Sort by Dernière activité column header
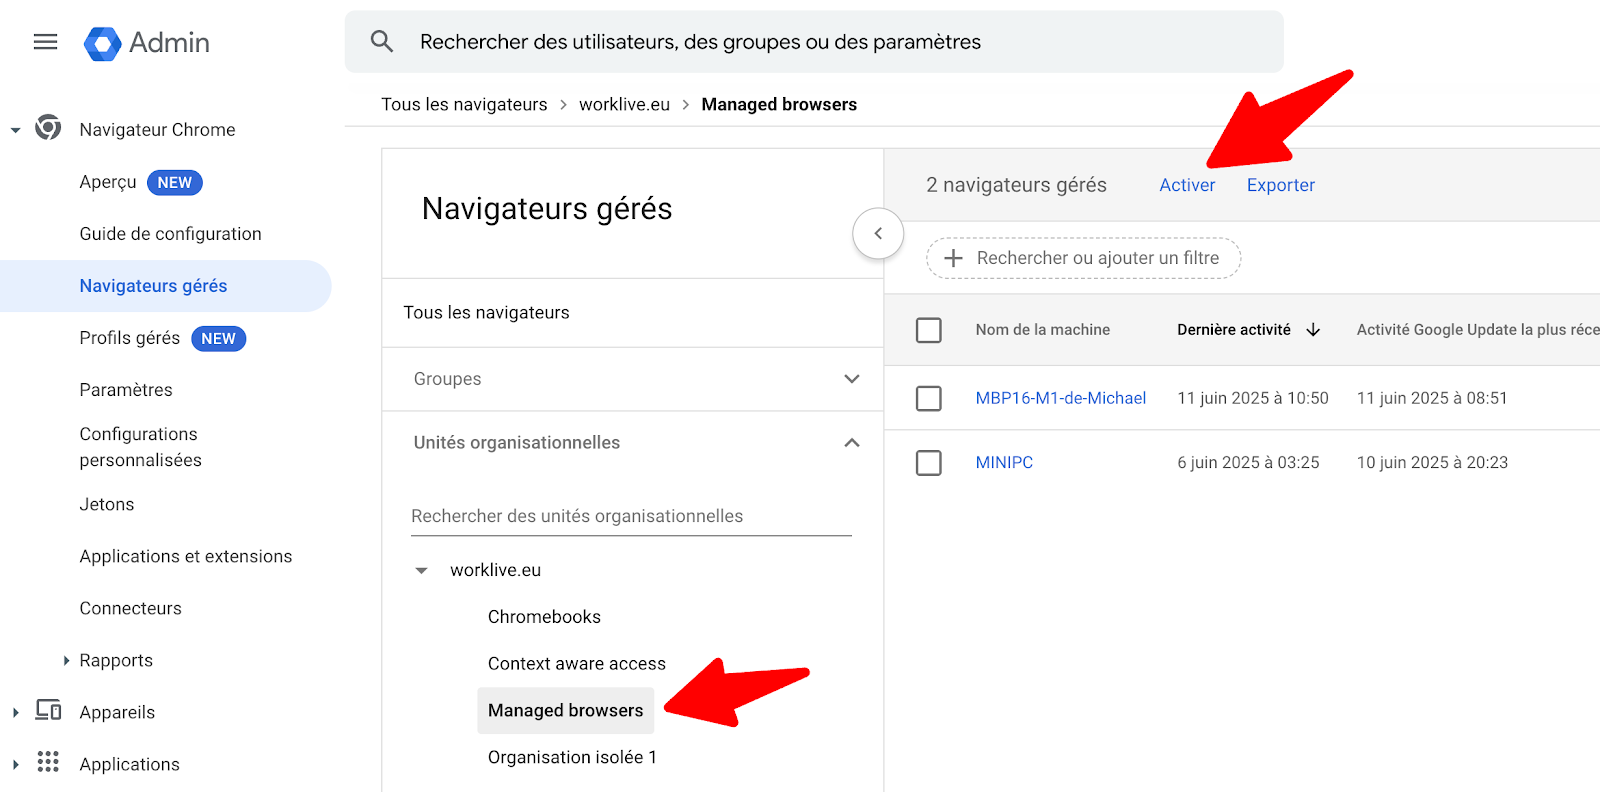 pos(1234,330)
